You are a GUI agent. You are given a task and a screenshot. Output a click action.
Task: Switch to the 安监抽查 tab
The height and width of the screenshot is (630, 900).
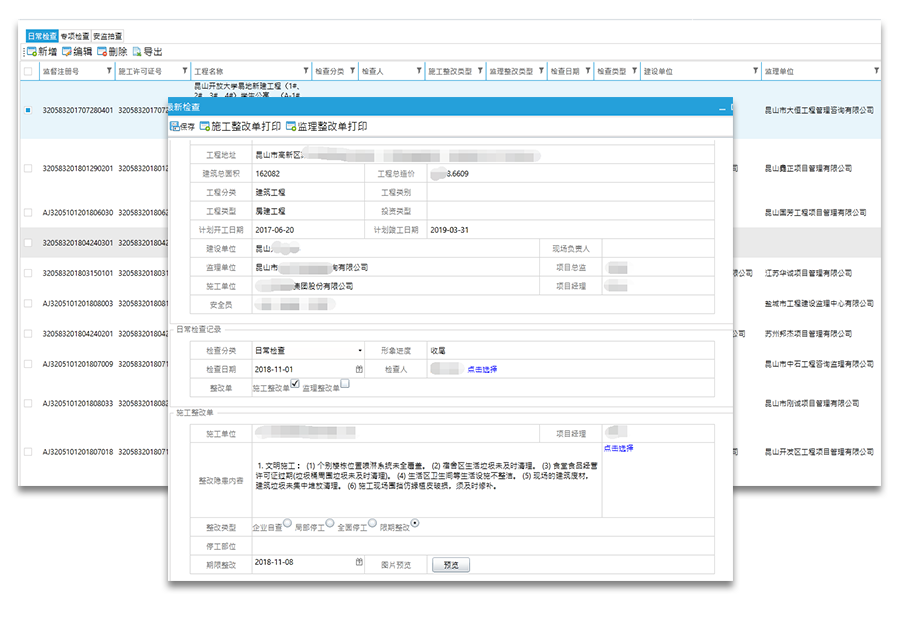(108, 36)
